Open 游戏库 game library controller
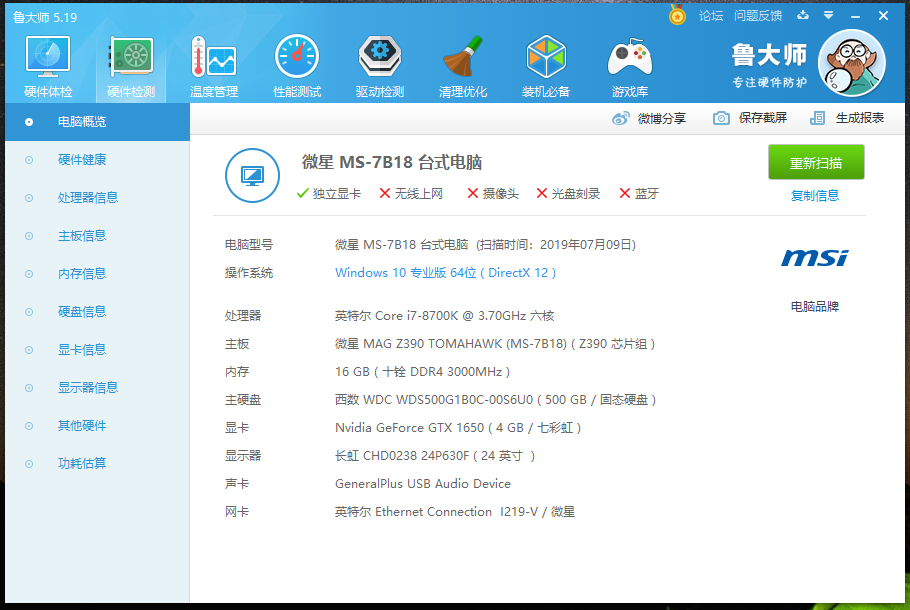This screenshot has width=910, height=610. 630,66
